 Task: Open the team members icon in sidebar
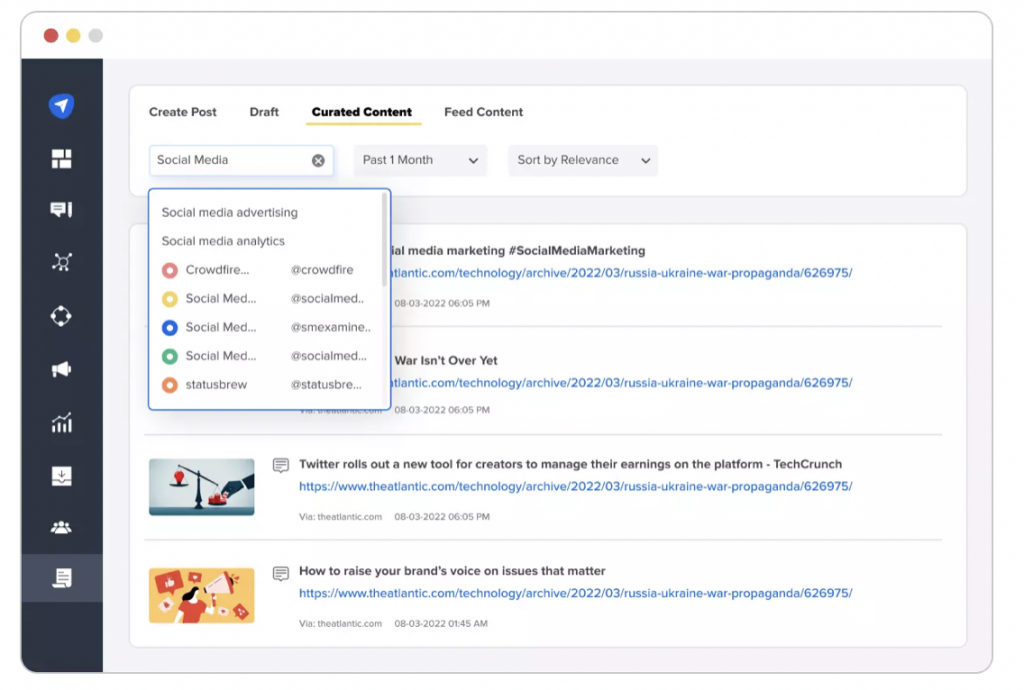tap(62, 527)
